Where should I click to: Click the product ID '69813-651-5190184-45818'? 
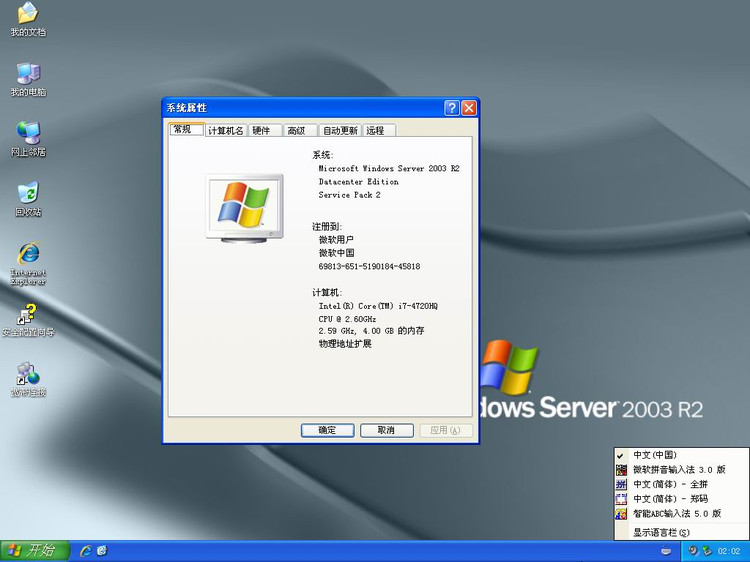point(369,266)
